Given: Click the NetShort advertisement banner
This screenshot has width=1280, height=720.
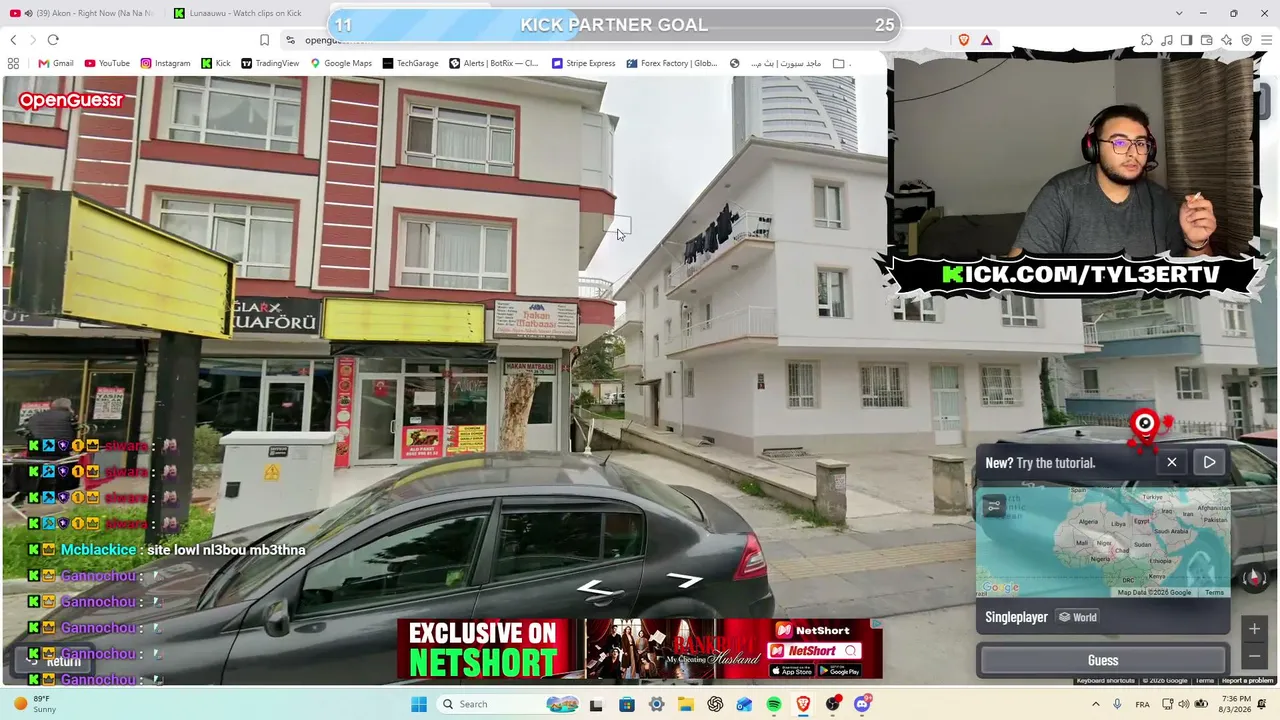Looking at the screenshot, I should point(640,649).
